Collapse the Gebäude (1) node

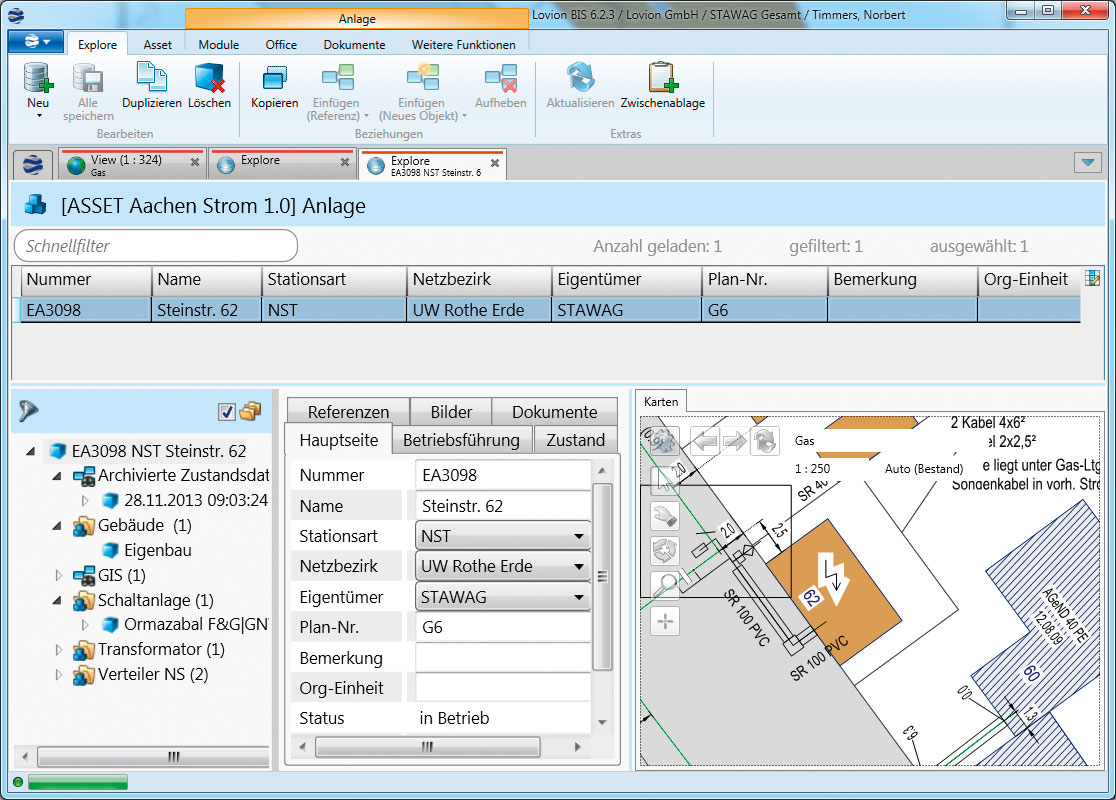coord(57,526)
